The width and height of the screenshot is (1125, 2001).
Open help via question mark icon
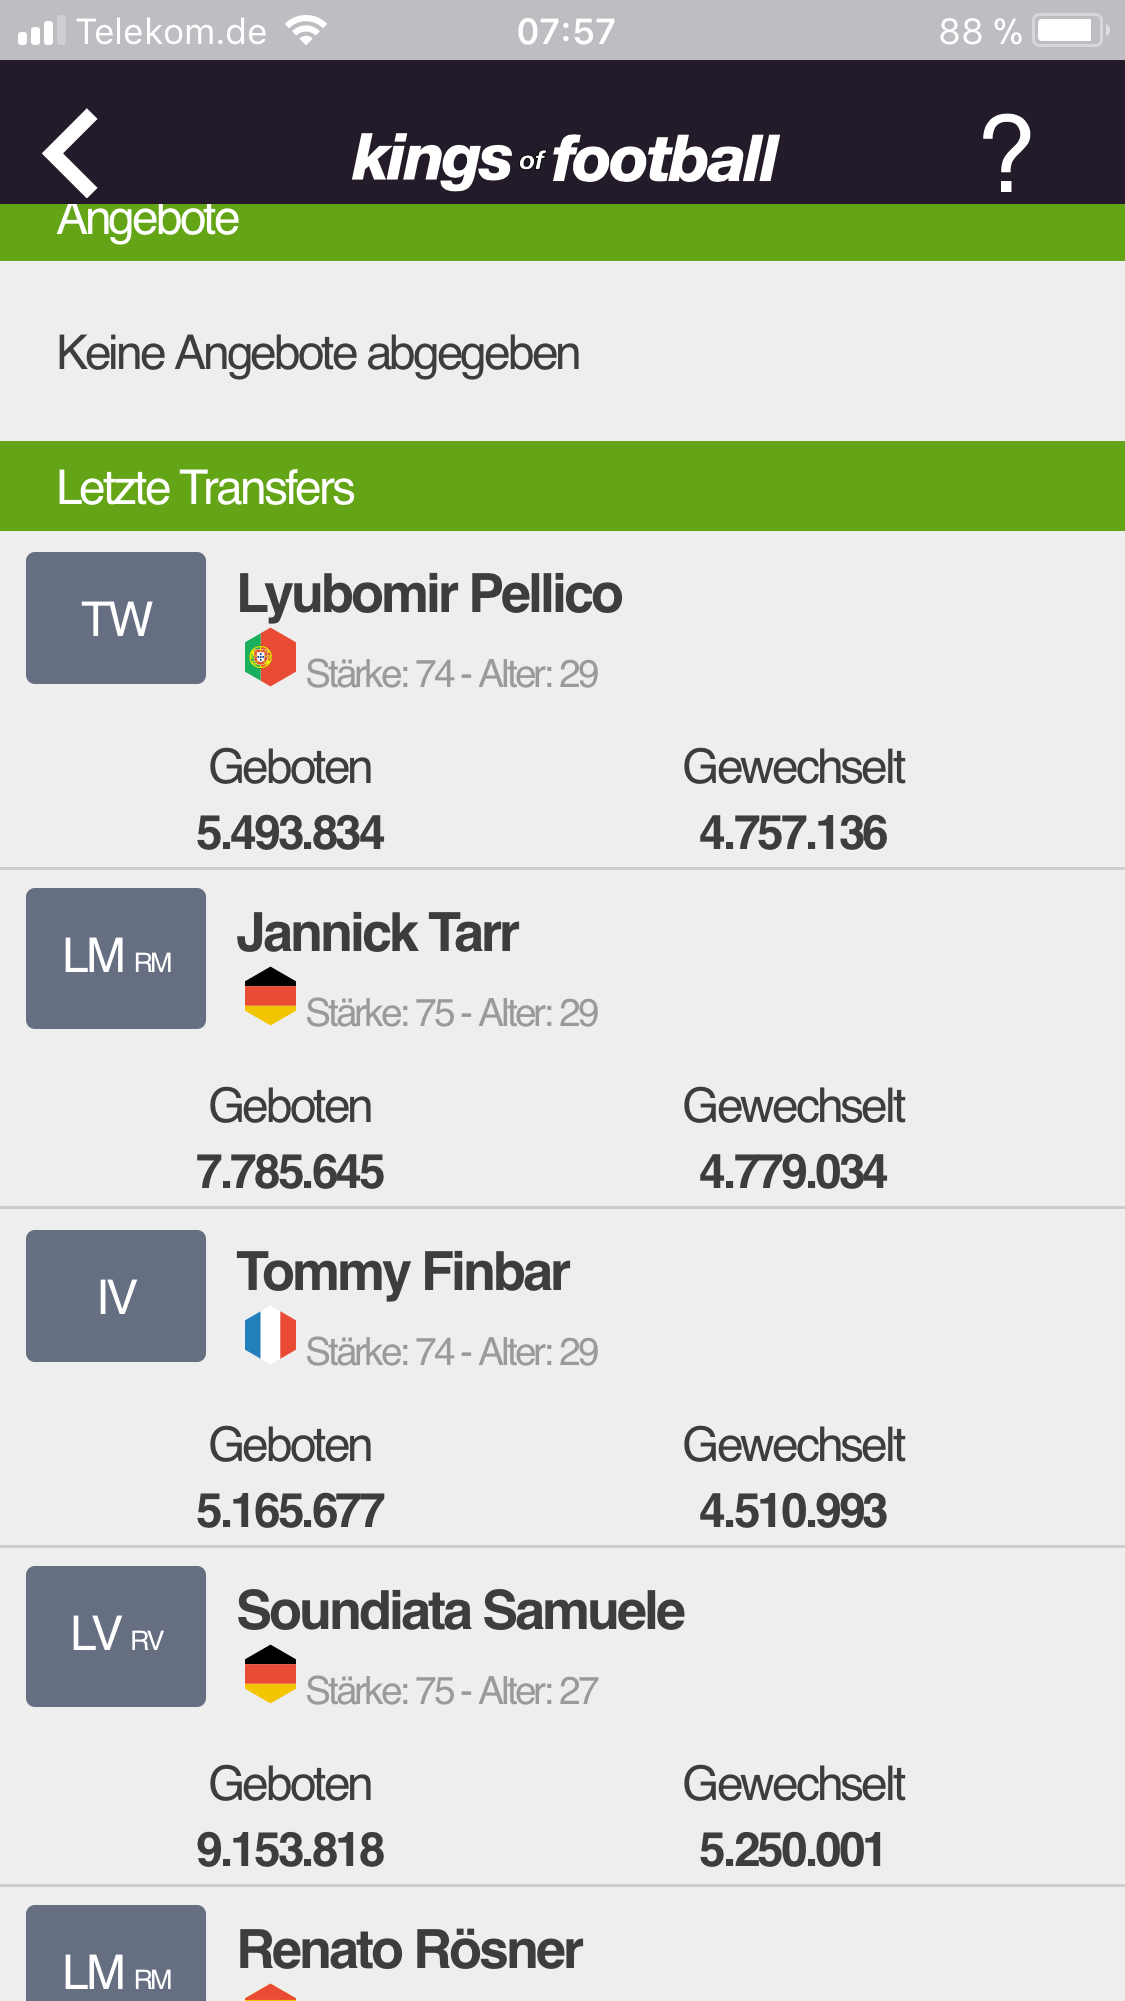point(1006,153)
